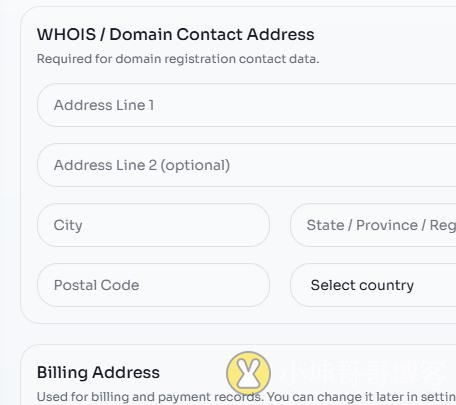This screenshot has height=405, width=456.
Task: Click the WHOIS / Domain Contact Address heading
Action: (176, 34)
